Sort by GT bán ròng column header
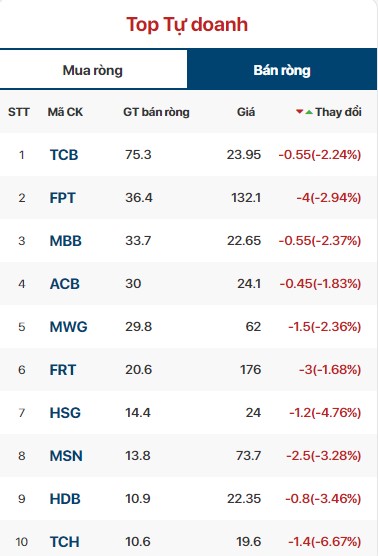Screen dimensions: 378x556 [x=156, y=112]
